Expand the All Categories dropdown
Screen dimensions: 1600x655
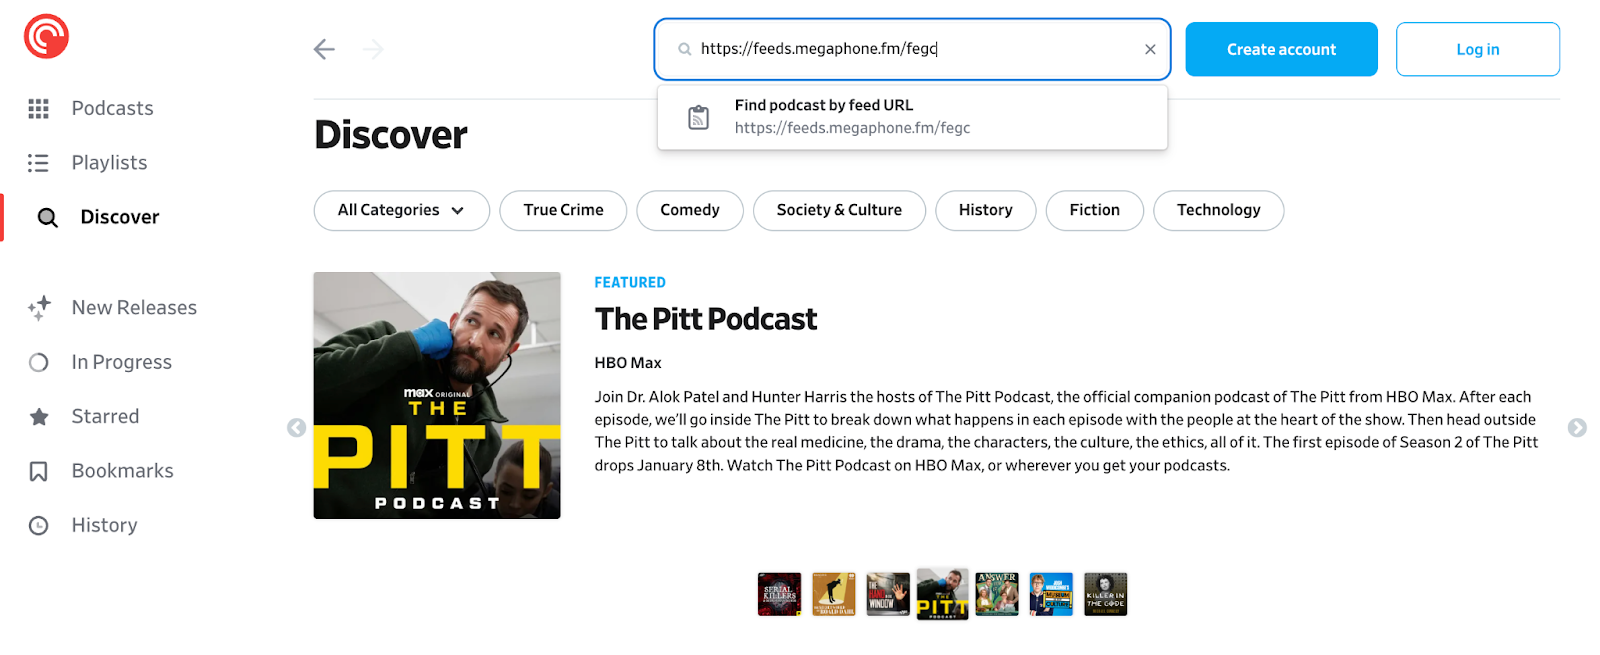click(402, 210)
